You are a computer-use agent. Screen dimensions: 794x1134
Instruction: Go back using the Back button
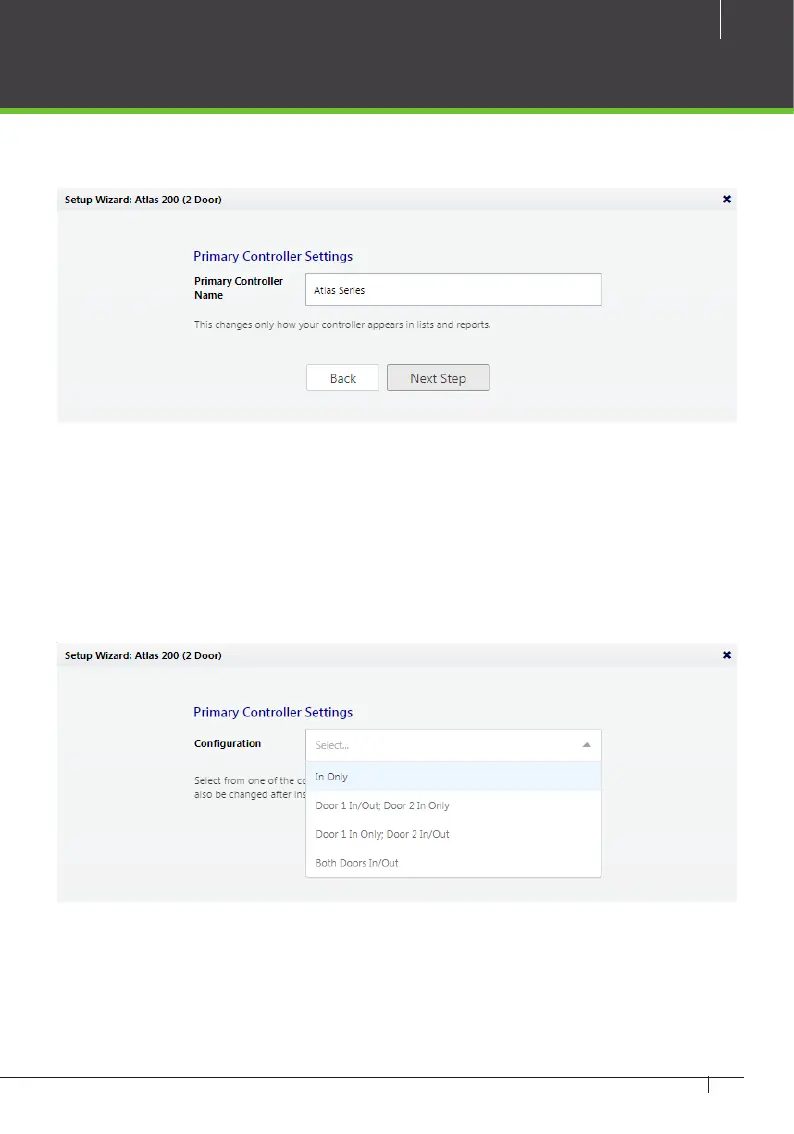pyautogui.click(x=342, y=378)
